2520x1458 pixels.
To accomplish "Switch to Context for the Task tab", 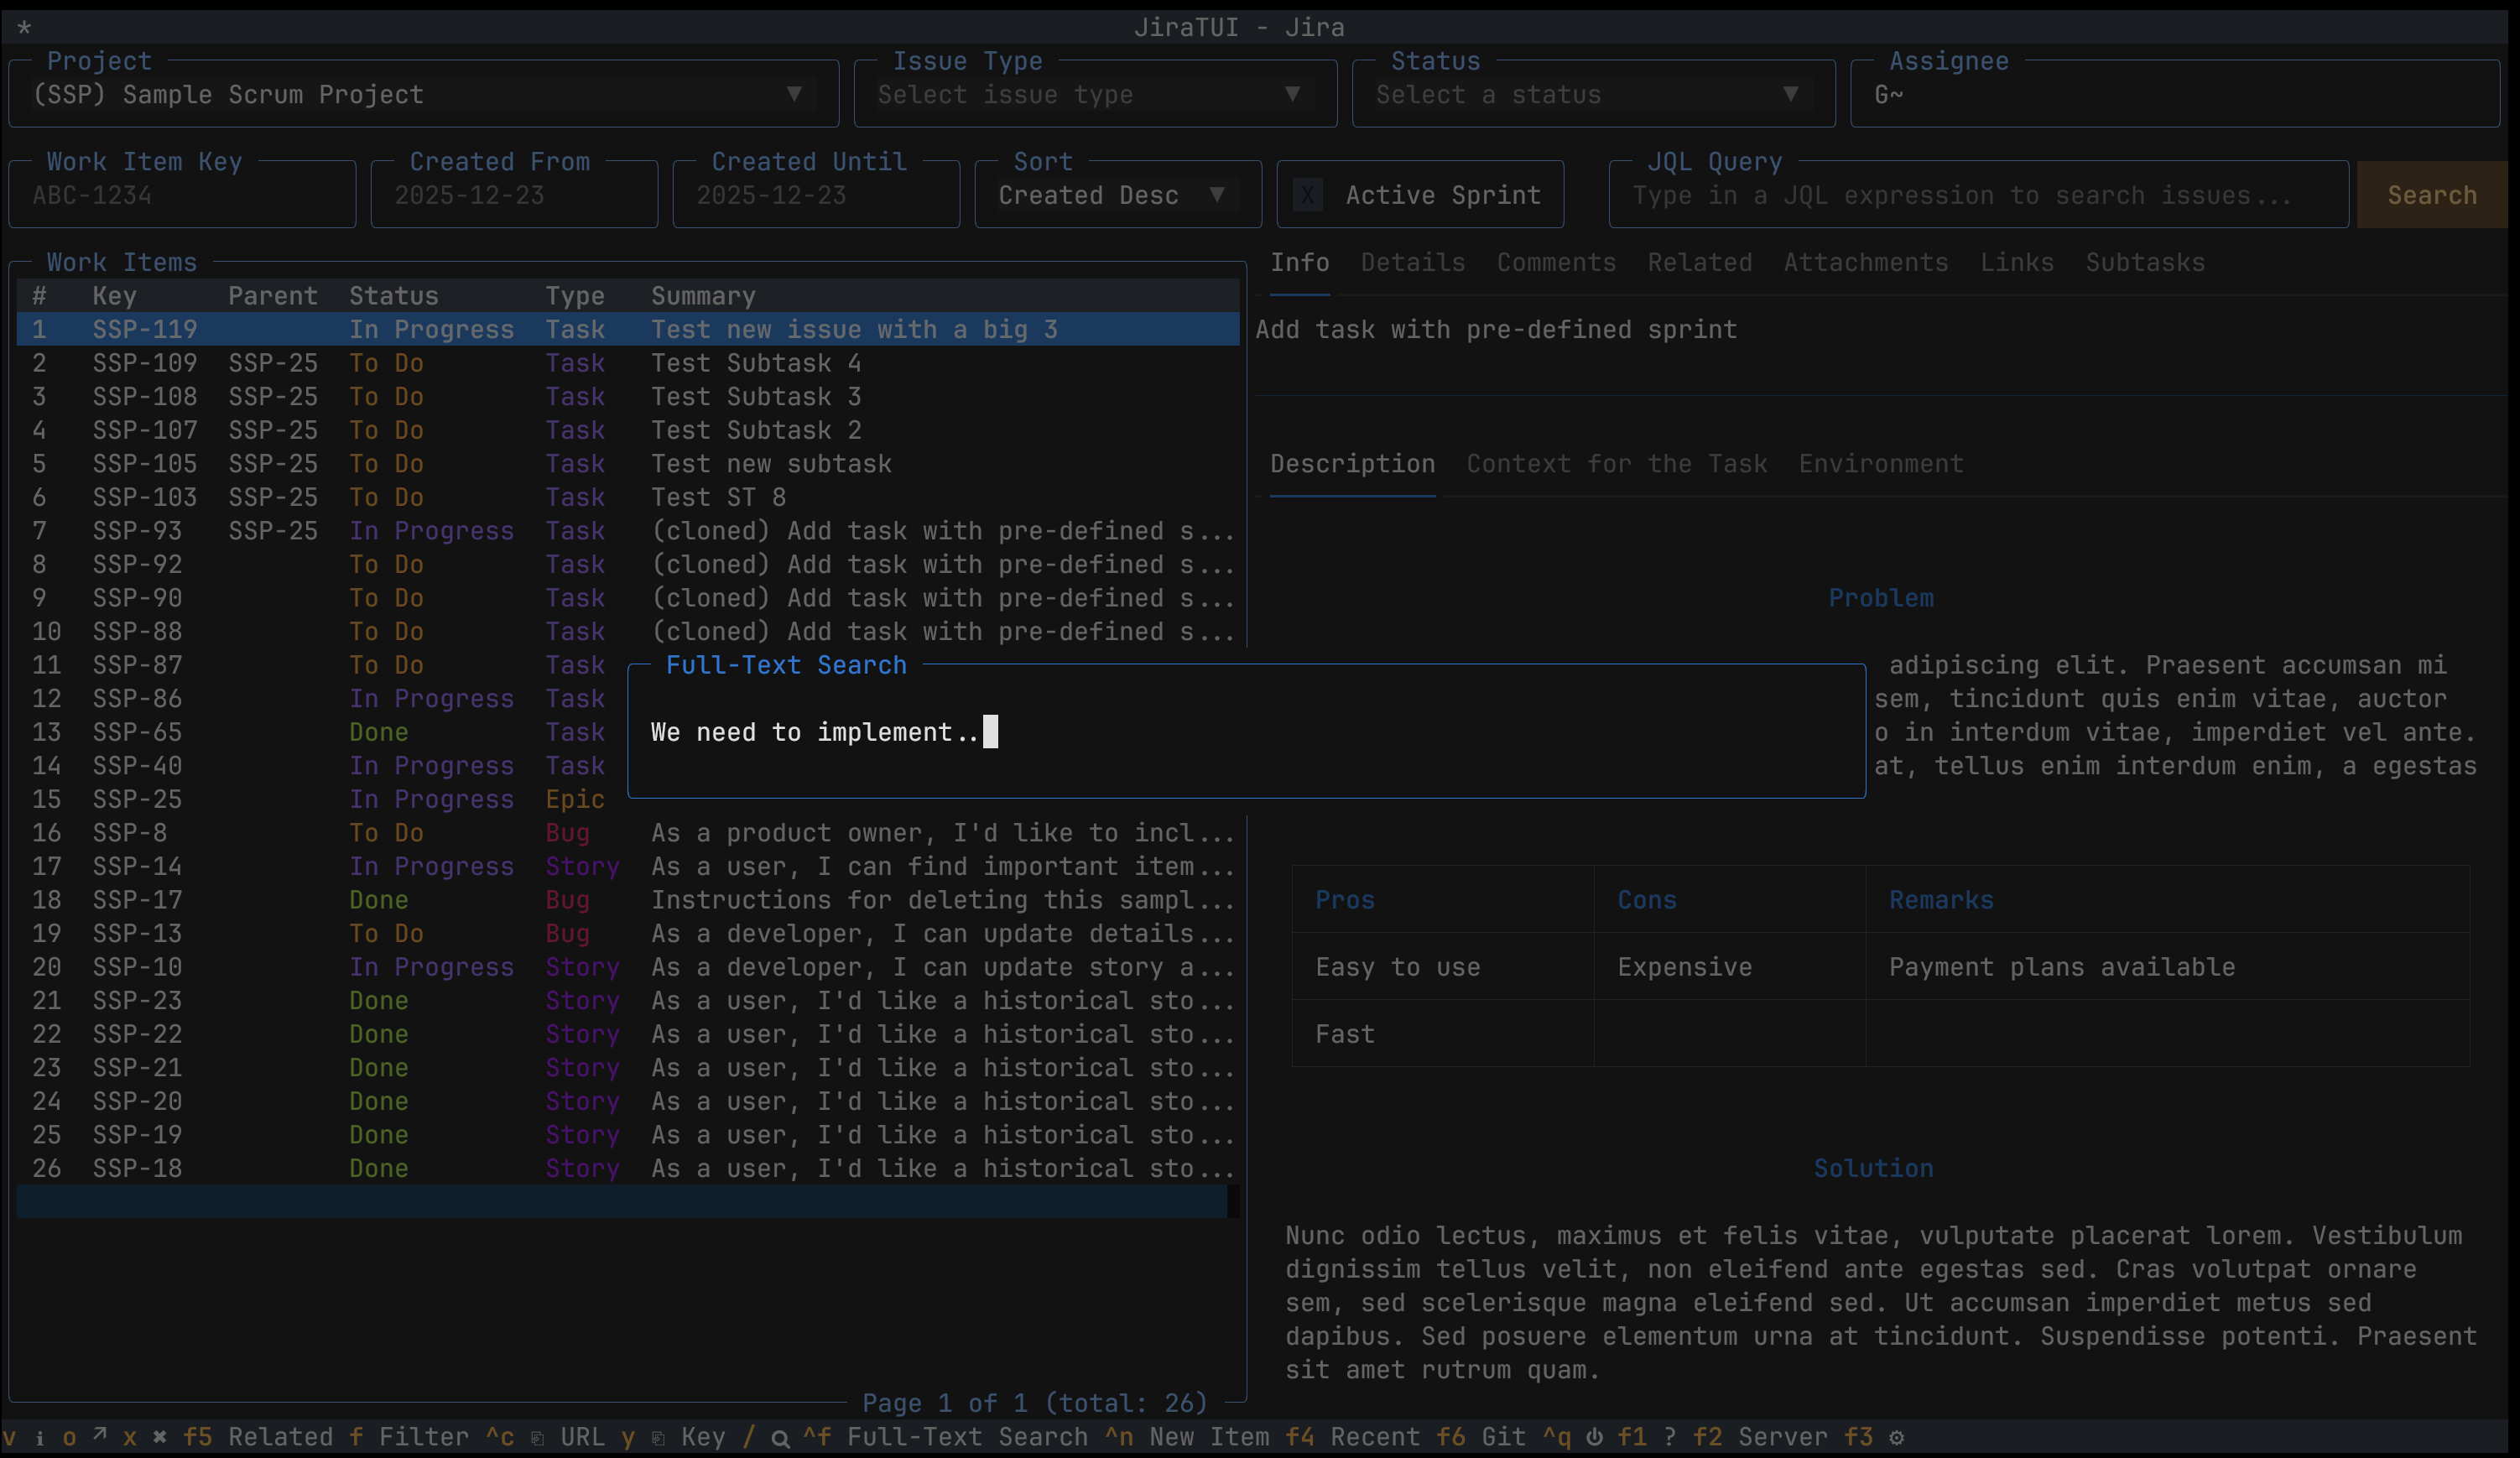I will tap(1616, 464).
